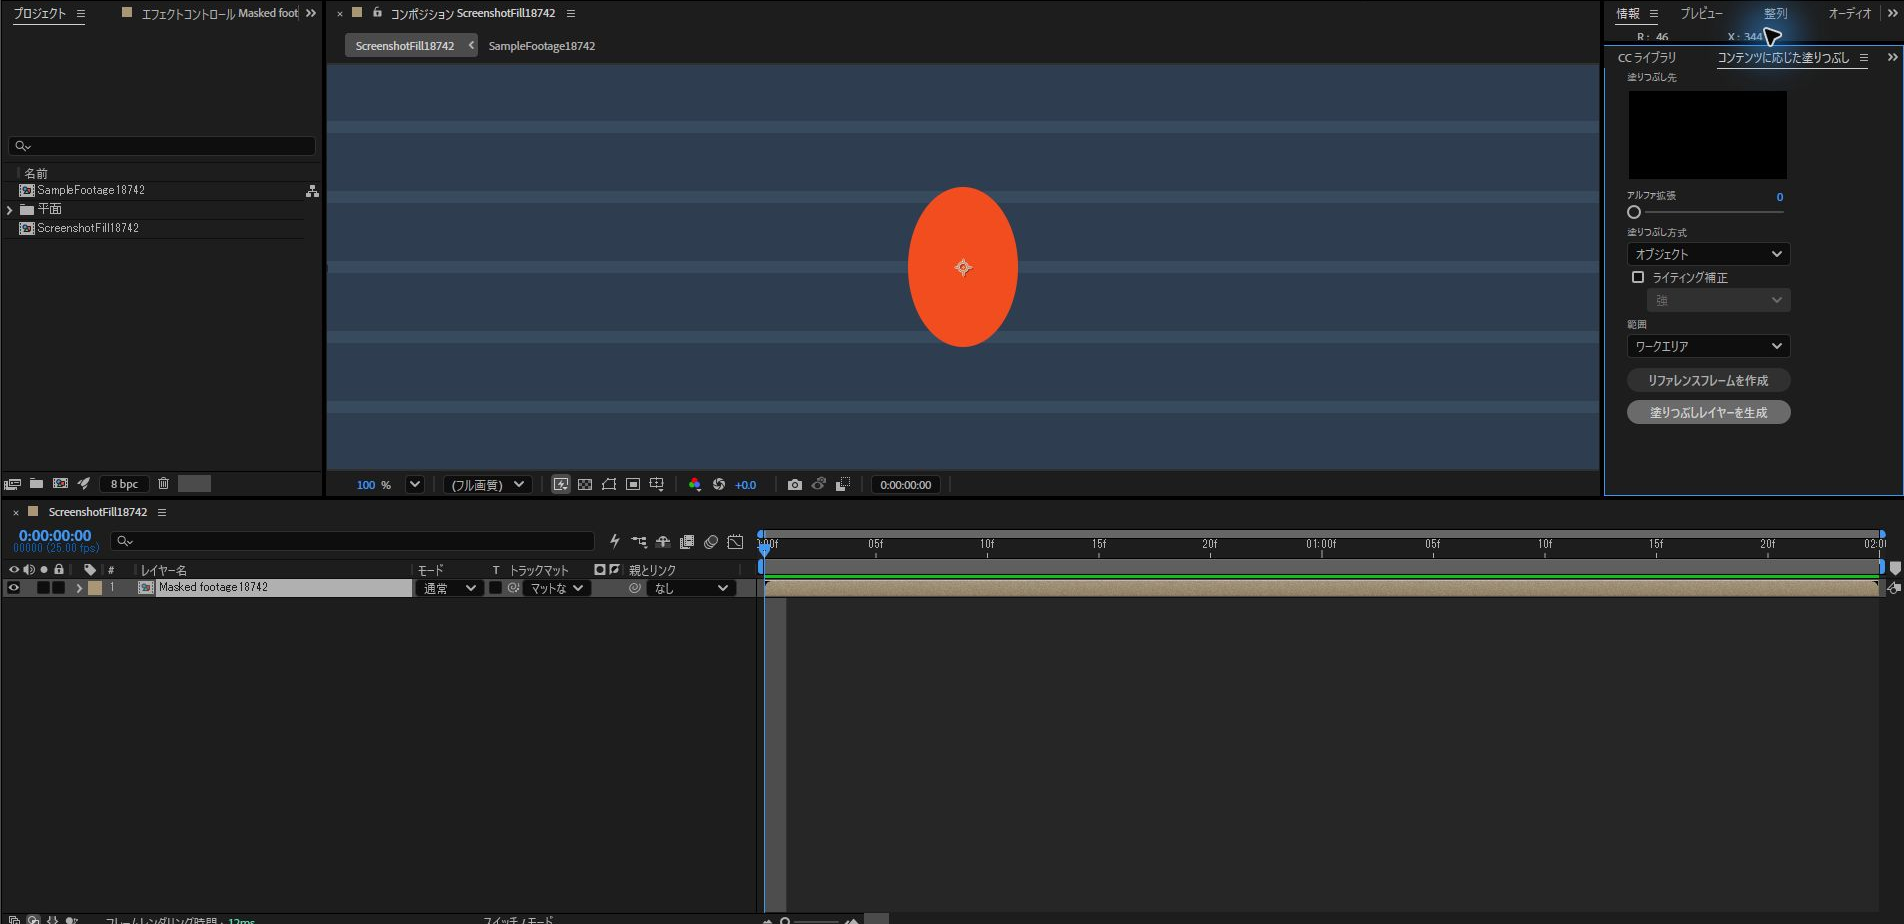
Task: Toggle the shy layers icon in timeline
Action: pyautogui.click(x=663, y=541)
